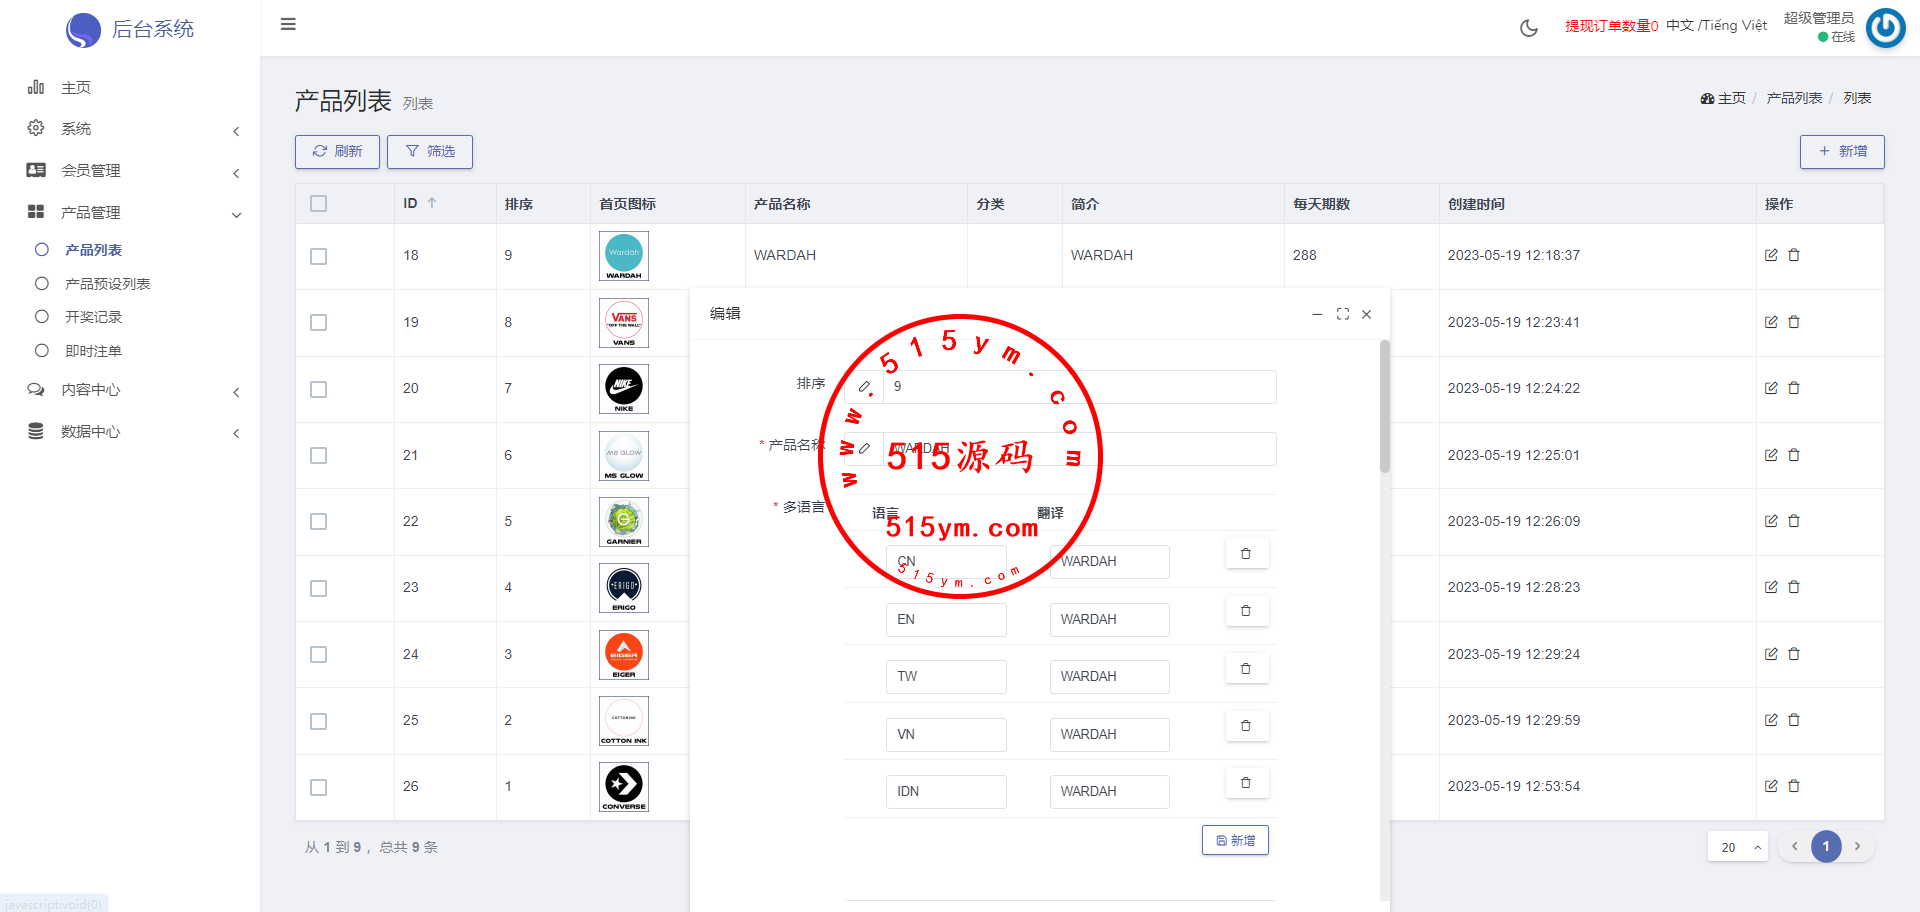Screen dimensions: 1920x912
Task: Click the admin power avatar icon
Action: tap(1886, 28)
